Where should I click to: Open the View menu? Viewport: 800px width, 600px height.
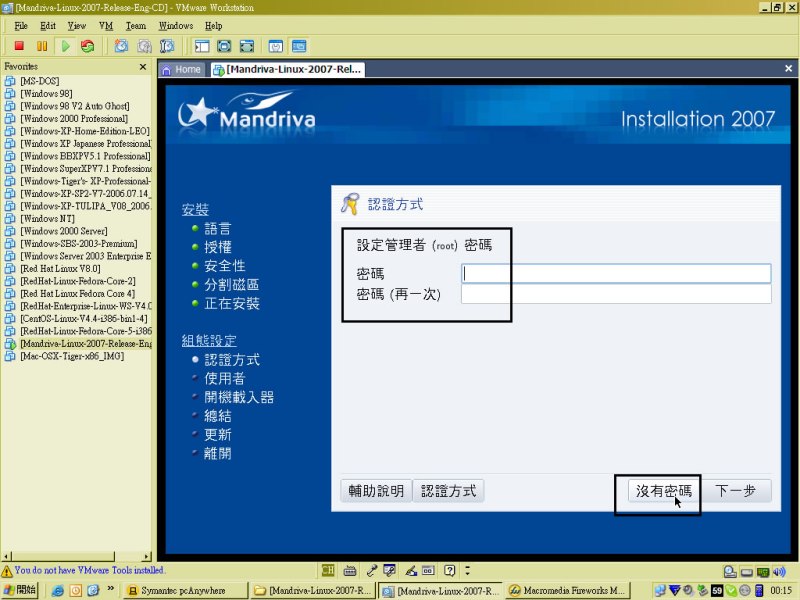[77, 26]
